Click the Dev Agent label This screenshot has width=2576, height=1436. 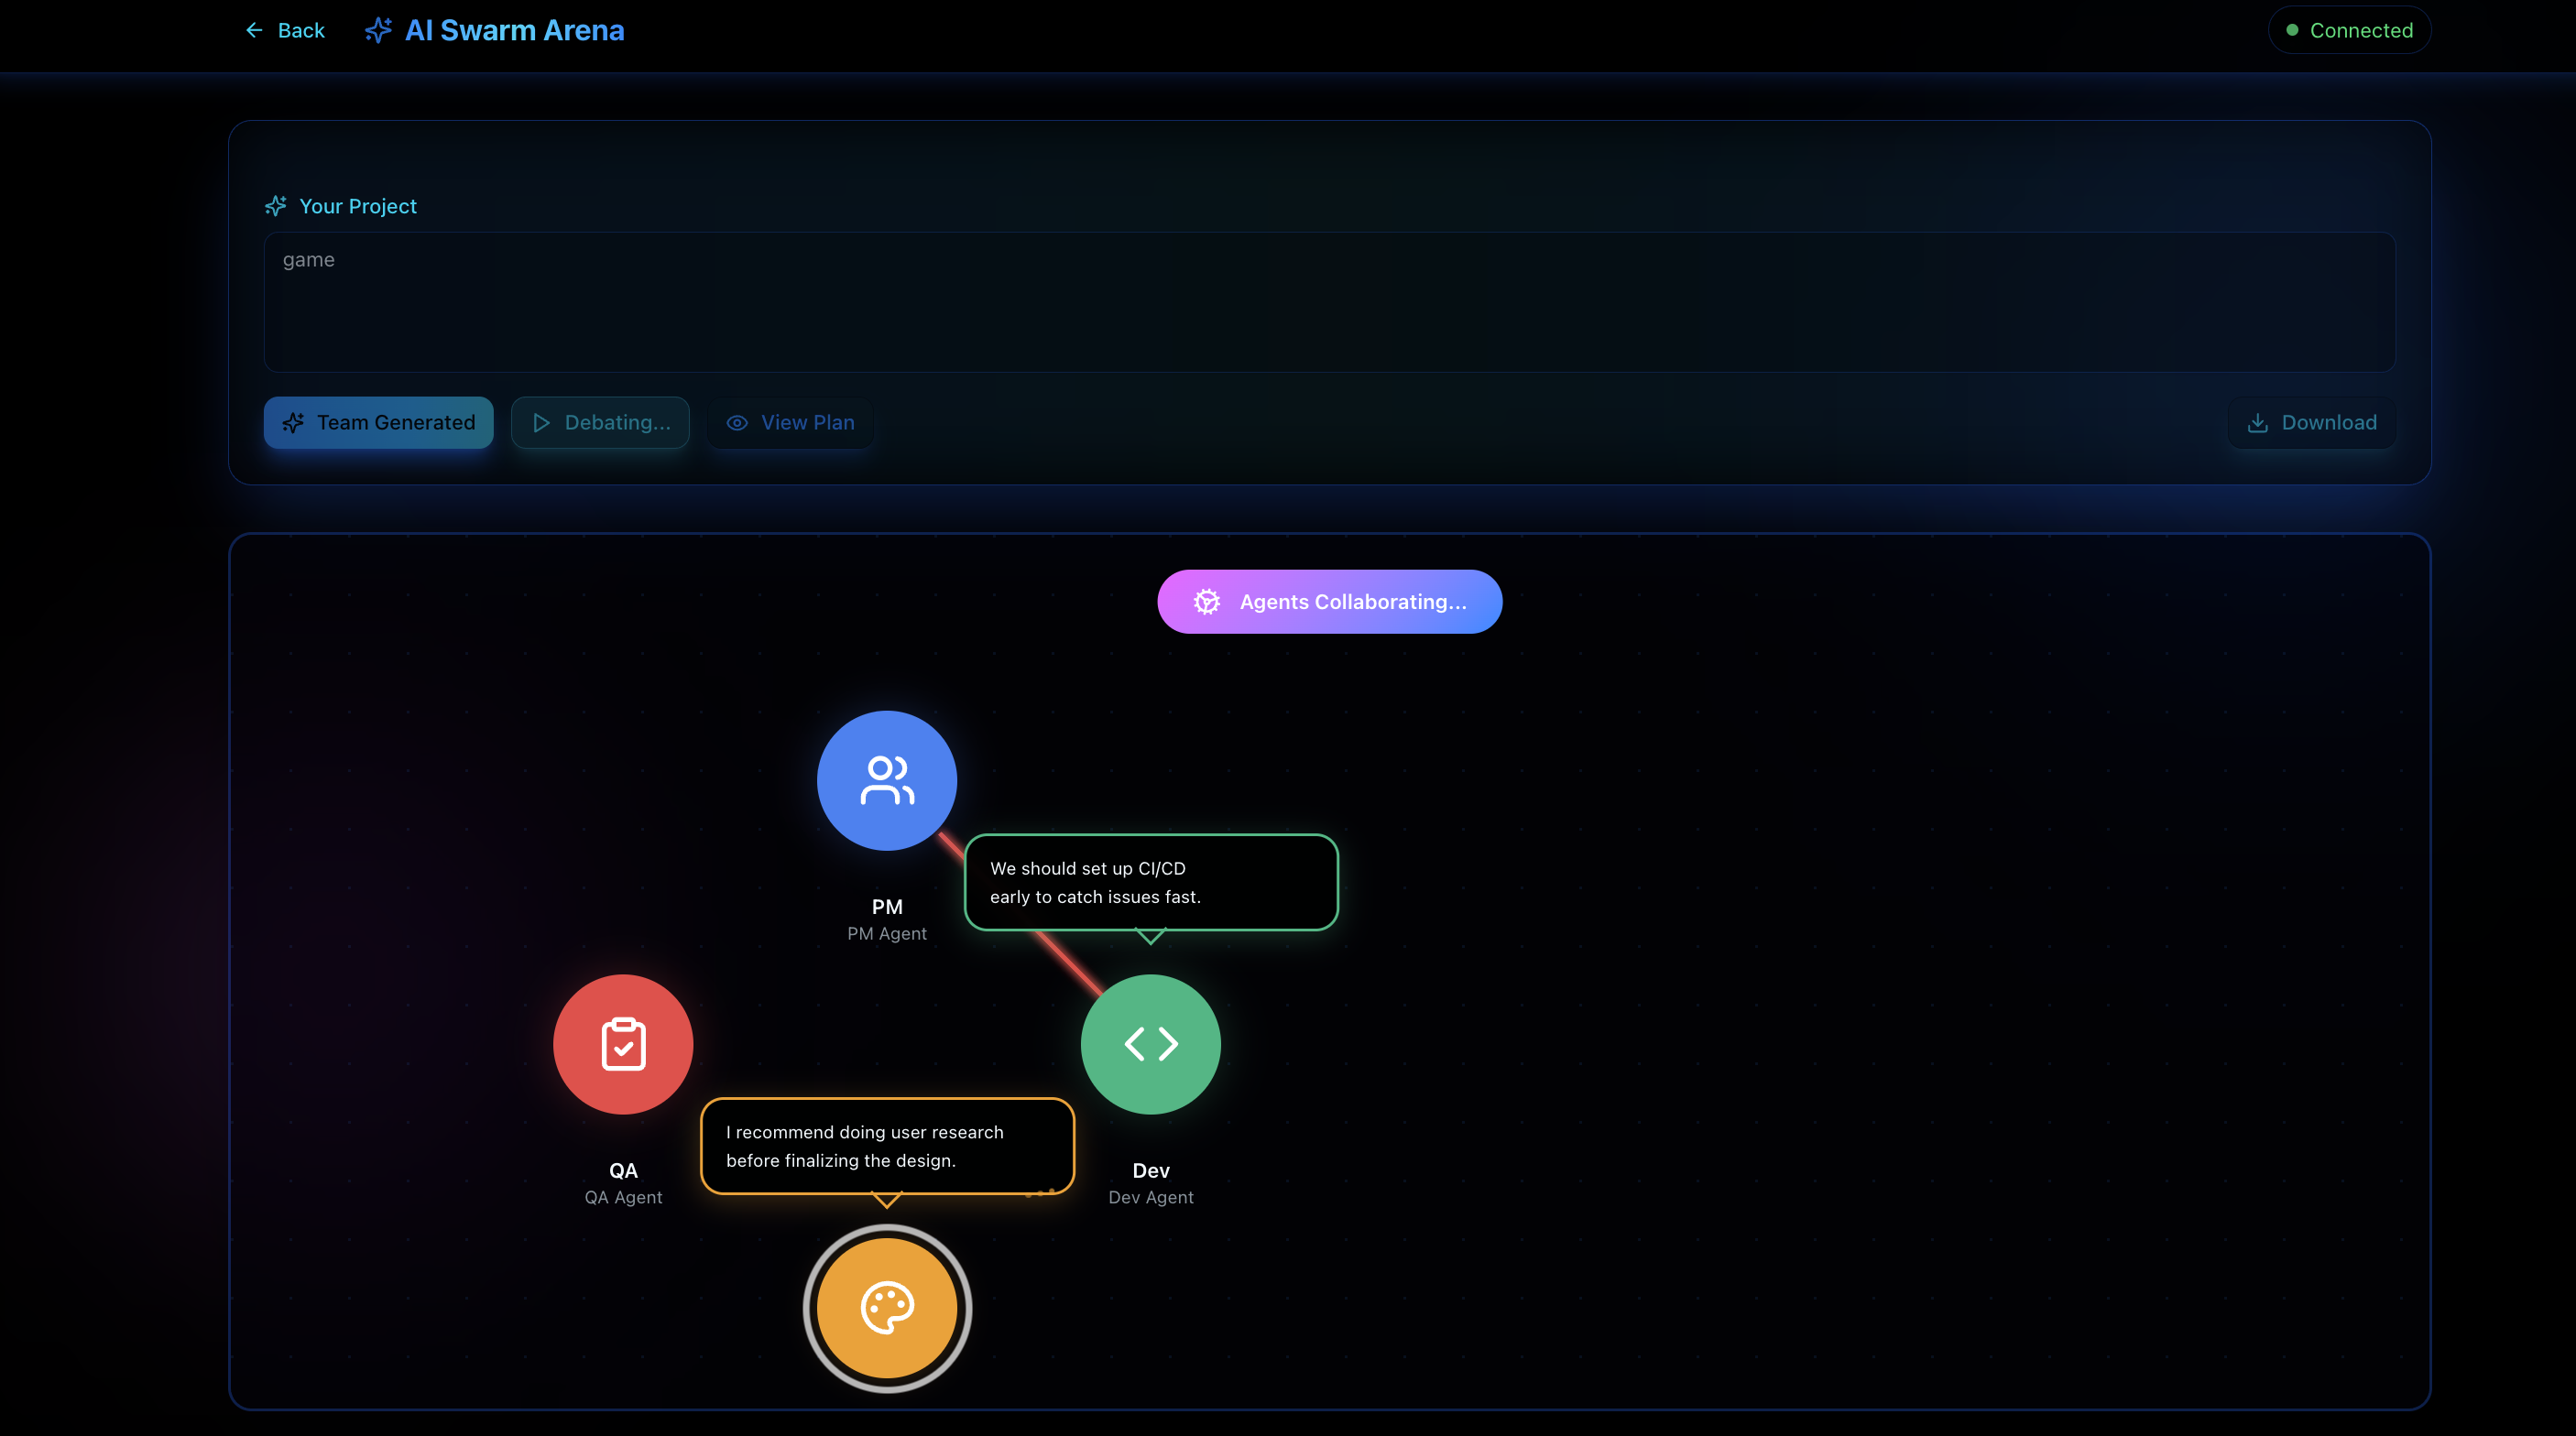point(1150,1197)
